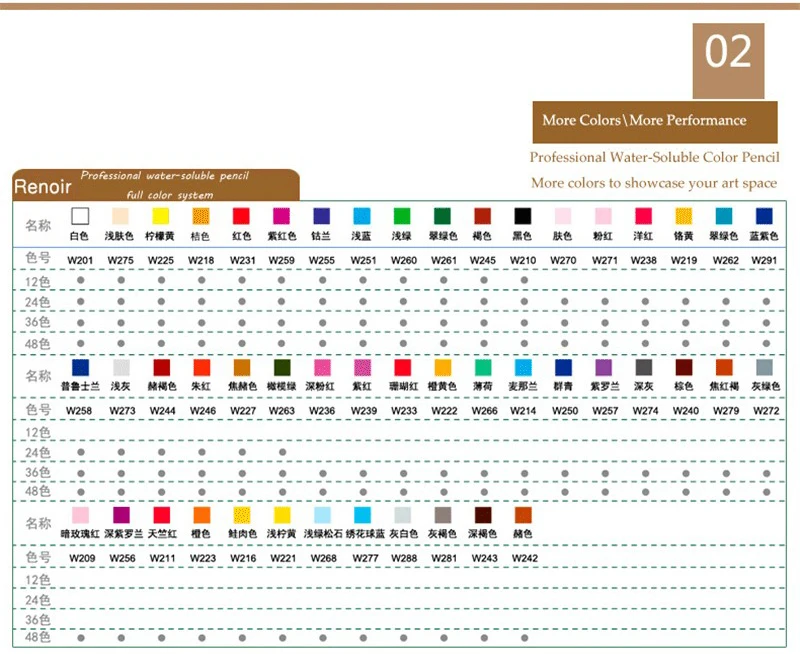Click the brown swatch above W245

483,216
